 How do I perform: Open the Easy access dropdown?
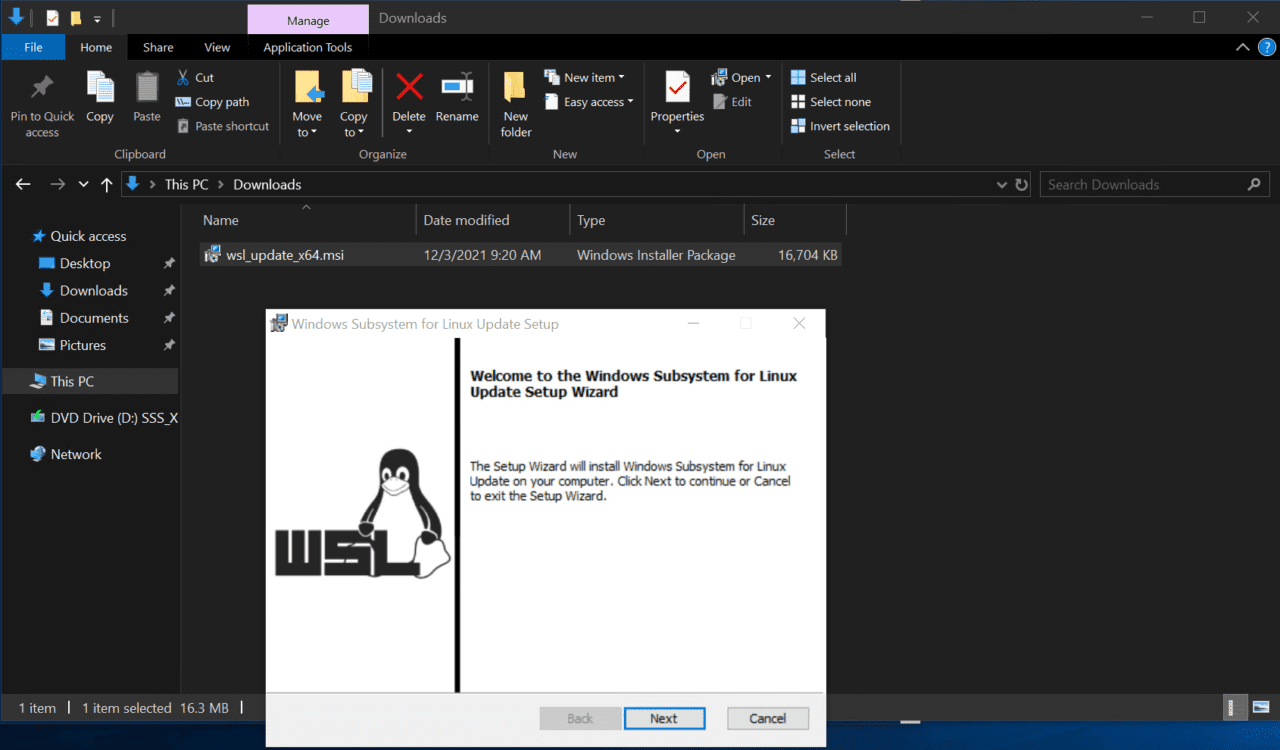(x=588, y=101)
